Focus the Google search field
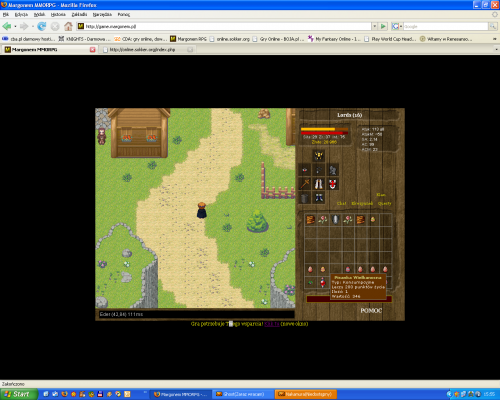Image resolution: width=500 pixels, height=400 pixels. tap(446, 26)
